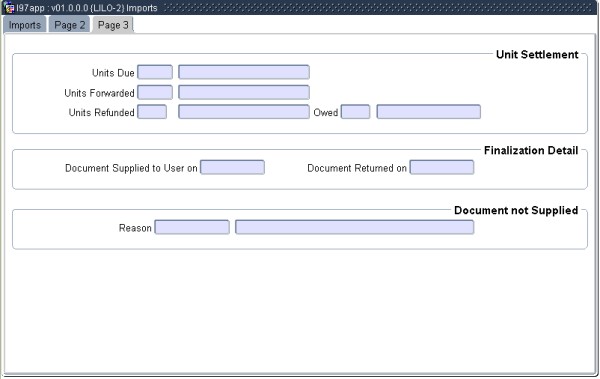This screenshot has height=379, width=600.
Task: Click the Owed description field
Action: 429,112
